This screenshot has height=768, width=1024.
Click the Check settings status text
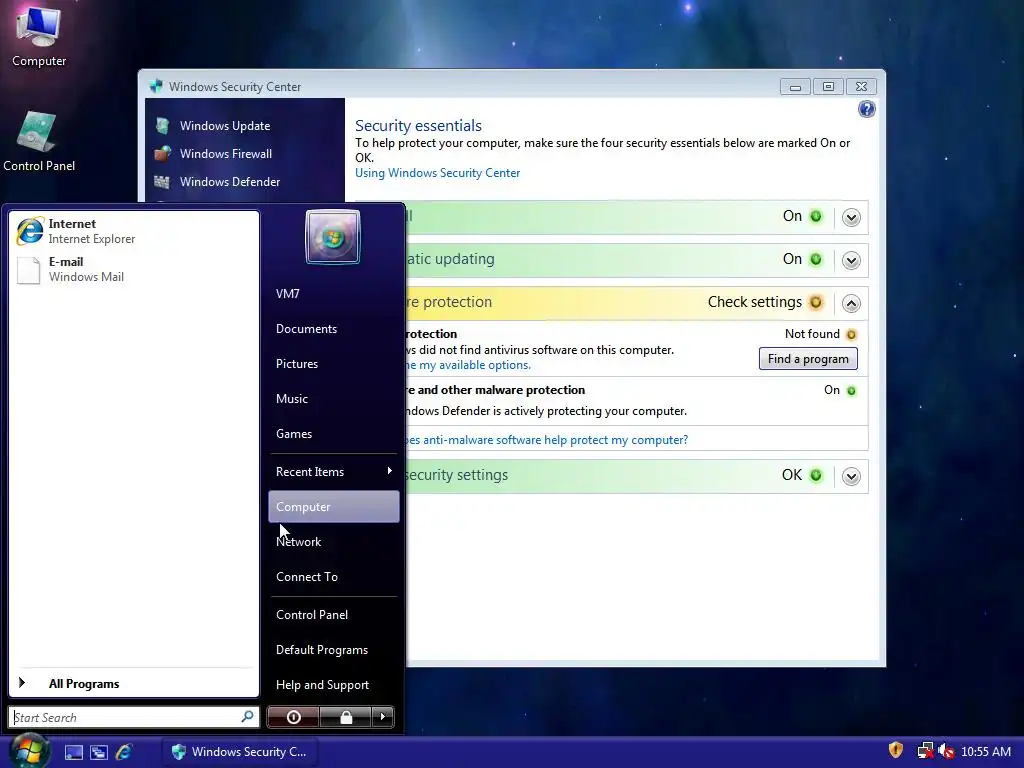[x=754, y=302]
